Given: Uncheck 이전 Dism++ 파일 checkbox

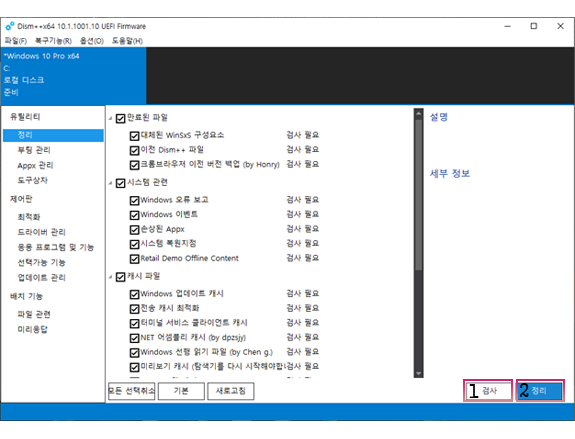Looking at the screenshot, I should click(x=134, y=150).
